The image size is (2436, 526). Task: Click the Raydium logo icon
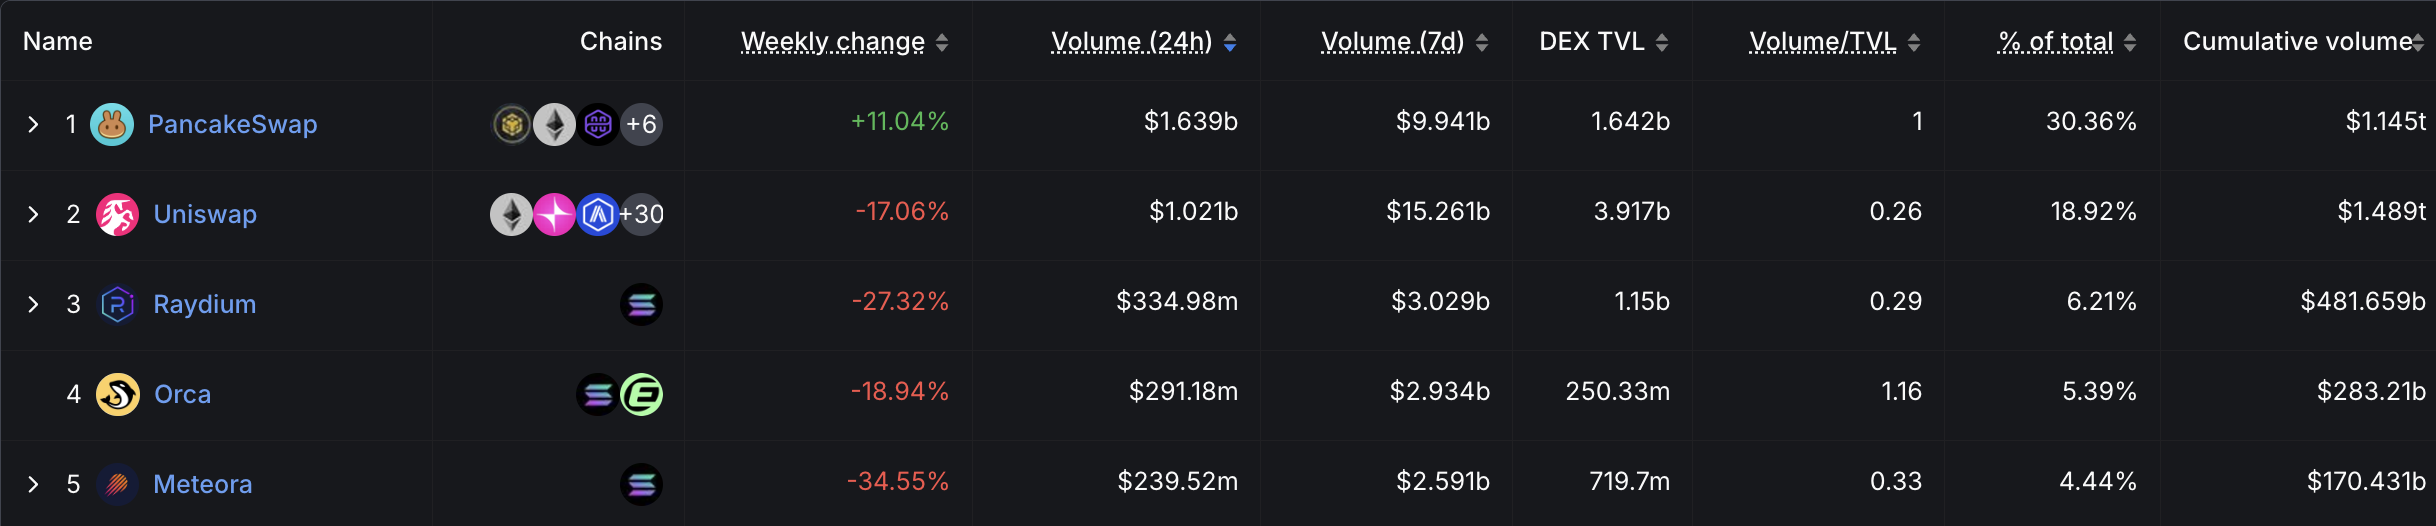(117, 304)
